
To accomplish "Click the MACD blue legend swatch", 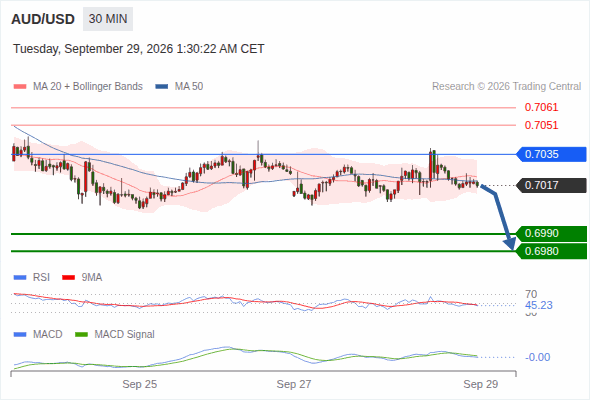I will [20, 335].
